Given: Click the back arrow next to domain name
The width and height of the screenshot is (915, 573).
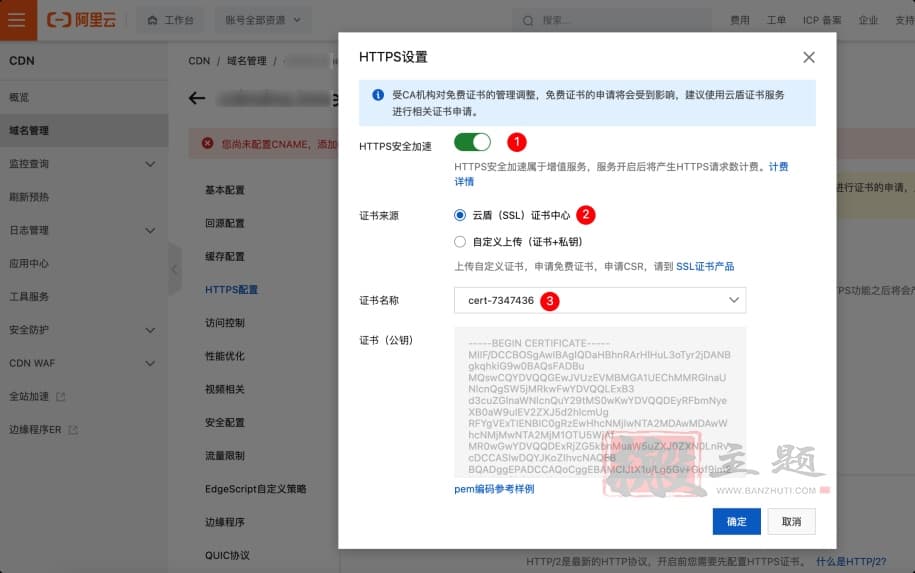Looking at the screenshot, I should [x=197, y=98].
